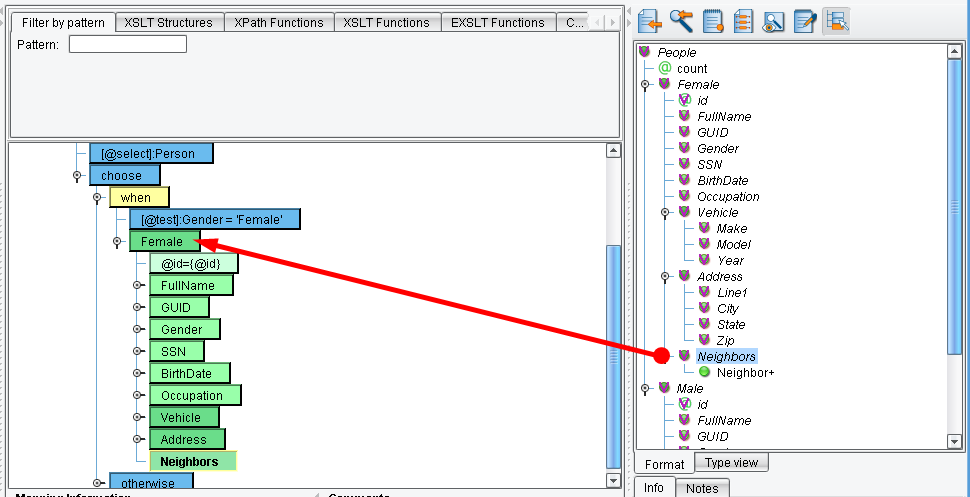Click the document with orange left-arrow toolbar icon
Viewport: 970px width, 497px height.
(651, 20)
